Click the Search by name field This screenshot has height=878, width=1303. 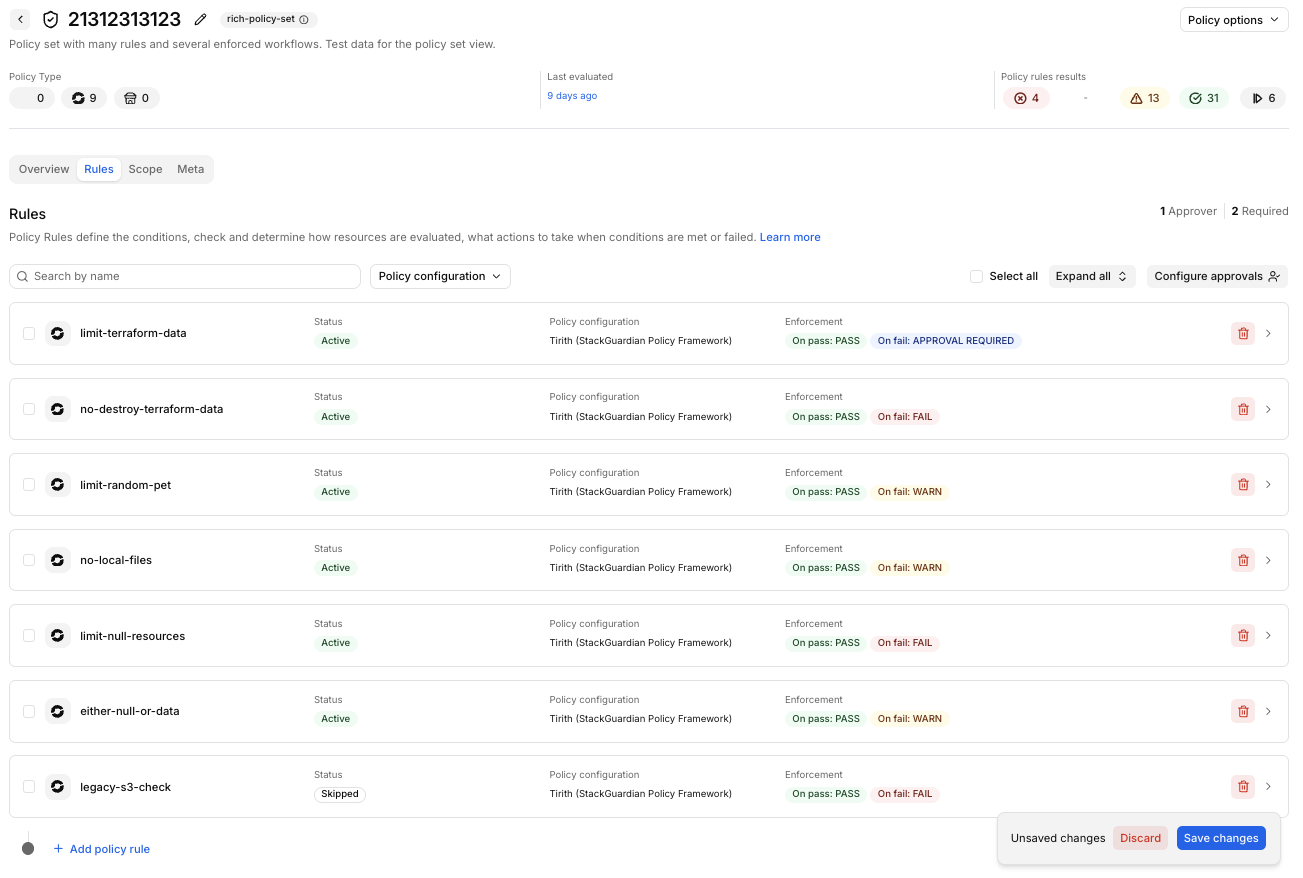coord(185,276)
